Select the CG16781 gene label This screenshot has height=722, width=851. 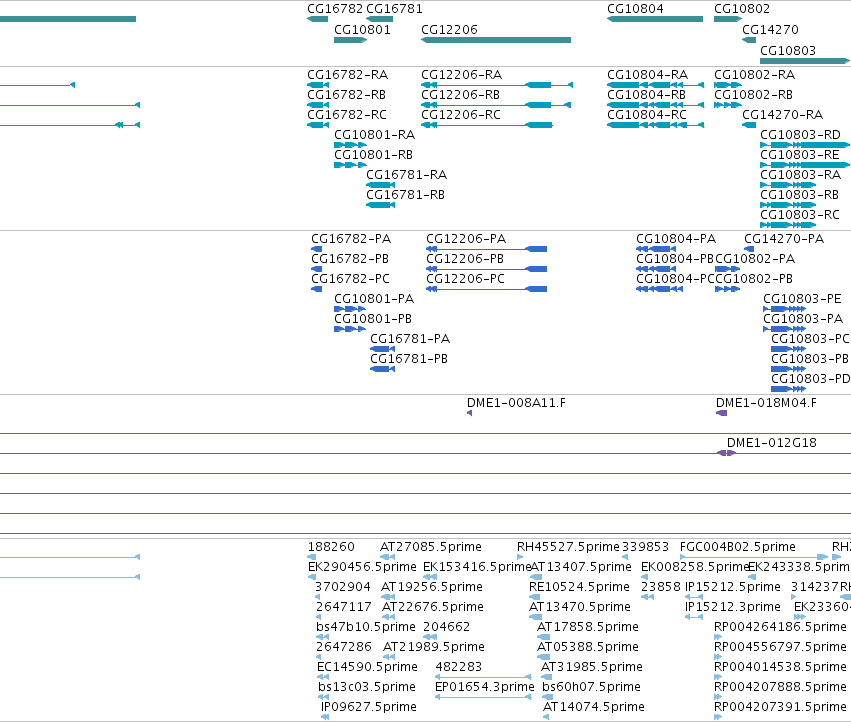(x=395, y=9)
